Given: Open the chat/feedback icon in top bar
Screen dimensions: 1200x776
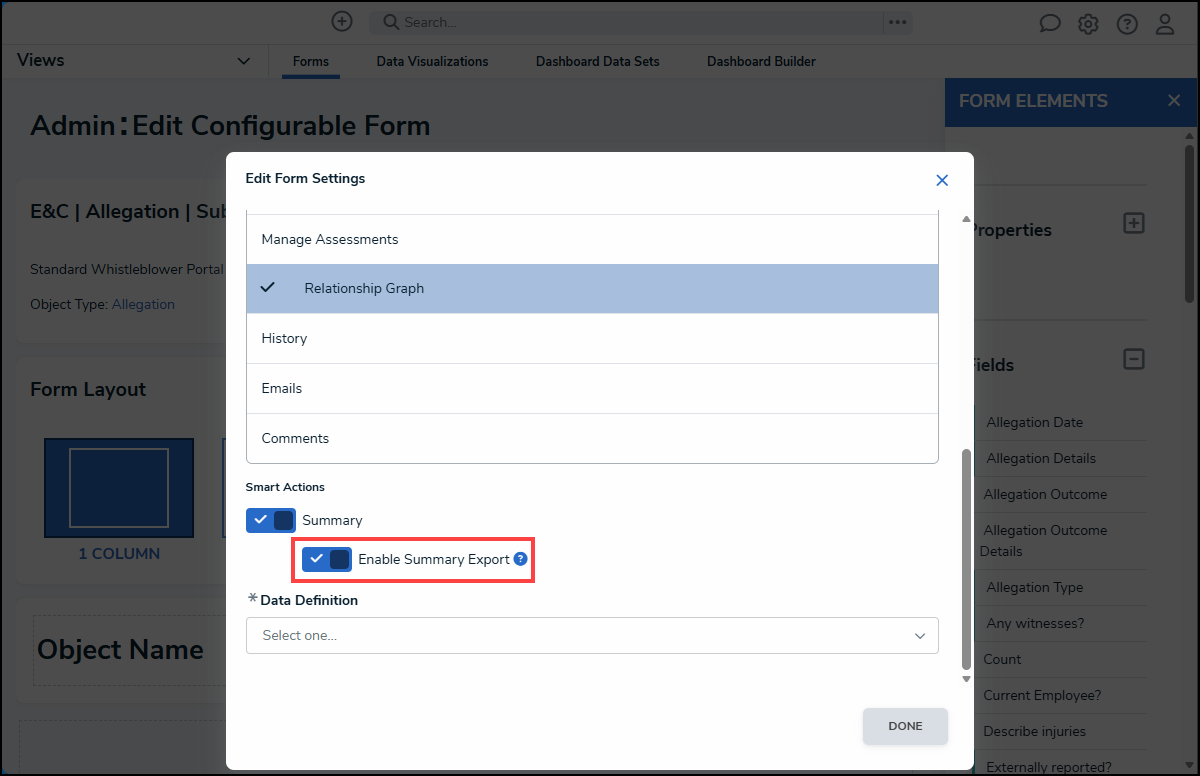Looking at the screenshot, I should pos(1050,22).
